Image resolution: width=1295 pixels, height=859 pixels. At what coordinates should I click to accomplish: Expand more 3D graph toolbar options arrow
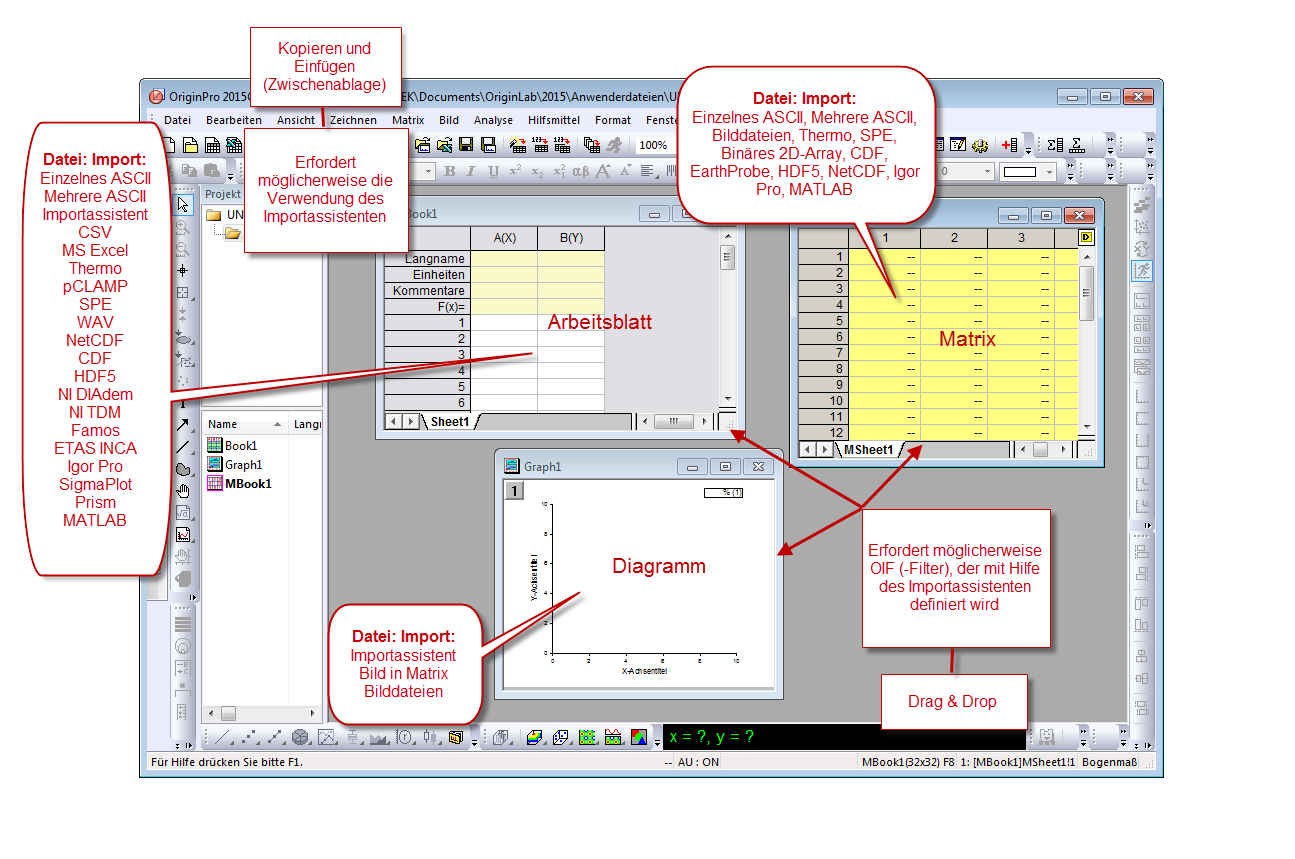point(655,743)
